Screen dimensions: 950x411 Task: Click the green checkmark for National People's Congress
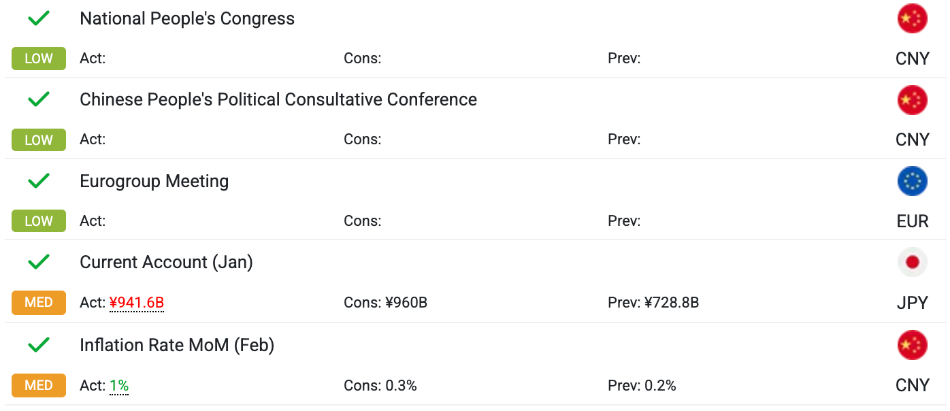[39, 19]
